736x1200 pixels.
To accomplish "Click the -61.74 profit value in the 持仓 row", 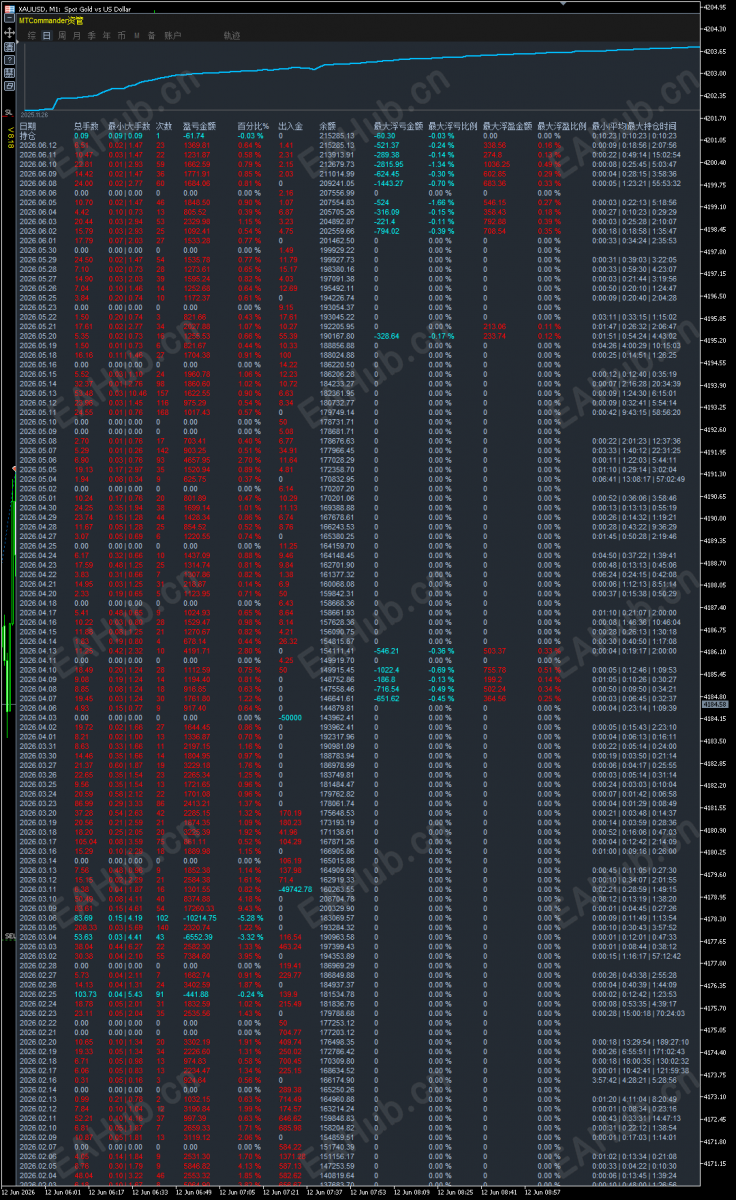I will click(x=195, y=135).
